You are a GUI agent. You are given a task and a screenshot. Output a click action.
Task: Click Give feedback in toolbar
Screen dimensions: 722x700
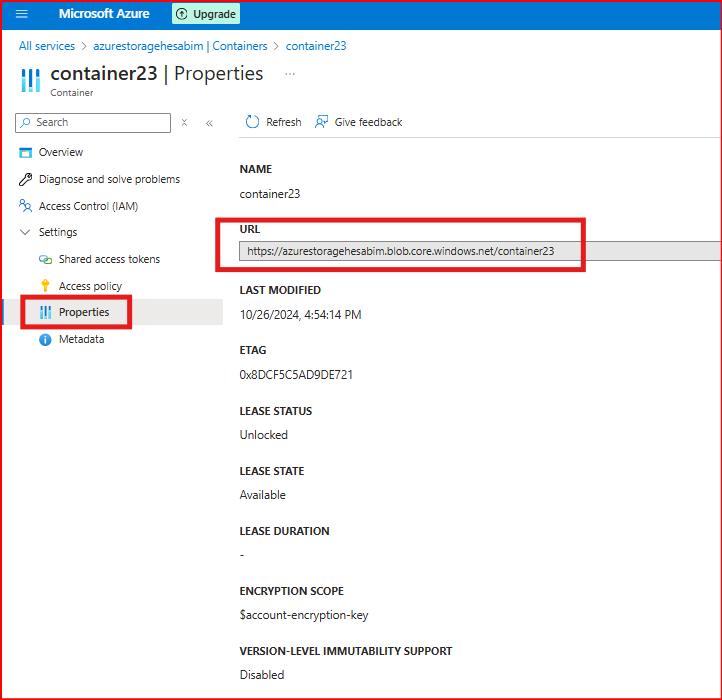[x=358, y=122]
